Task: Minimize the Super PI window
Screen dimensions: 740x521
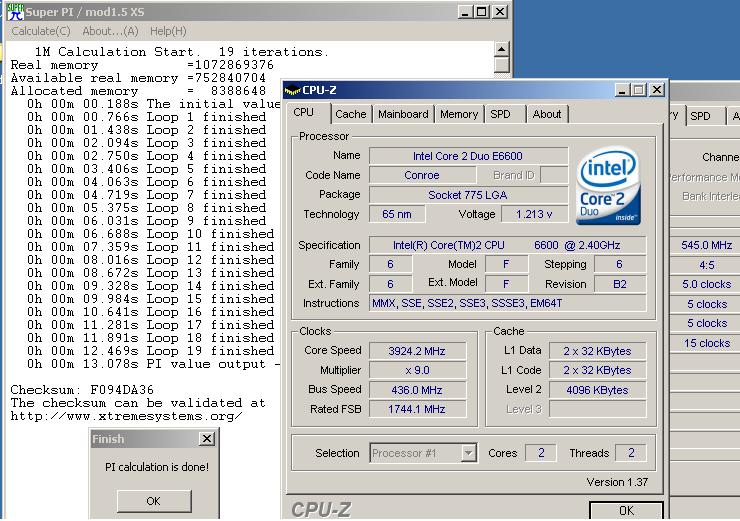Action: [x=465, y=12]
